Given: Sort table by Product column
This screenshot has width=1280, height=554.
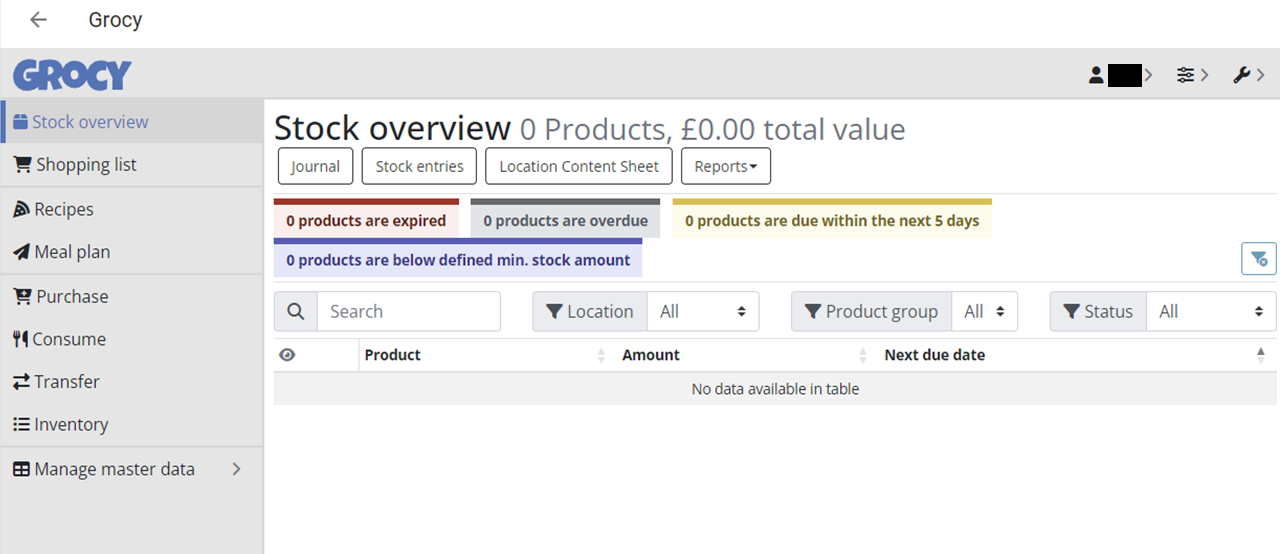Looking at the screenshot, I should (x=486, y=355).
